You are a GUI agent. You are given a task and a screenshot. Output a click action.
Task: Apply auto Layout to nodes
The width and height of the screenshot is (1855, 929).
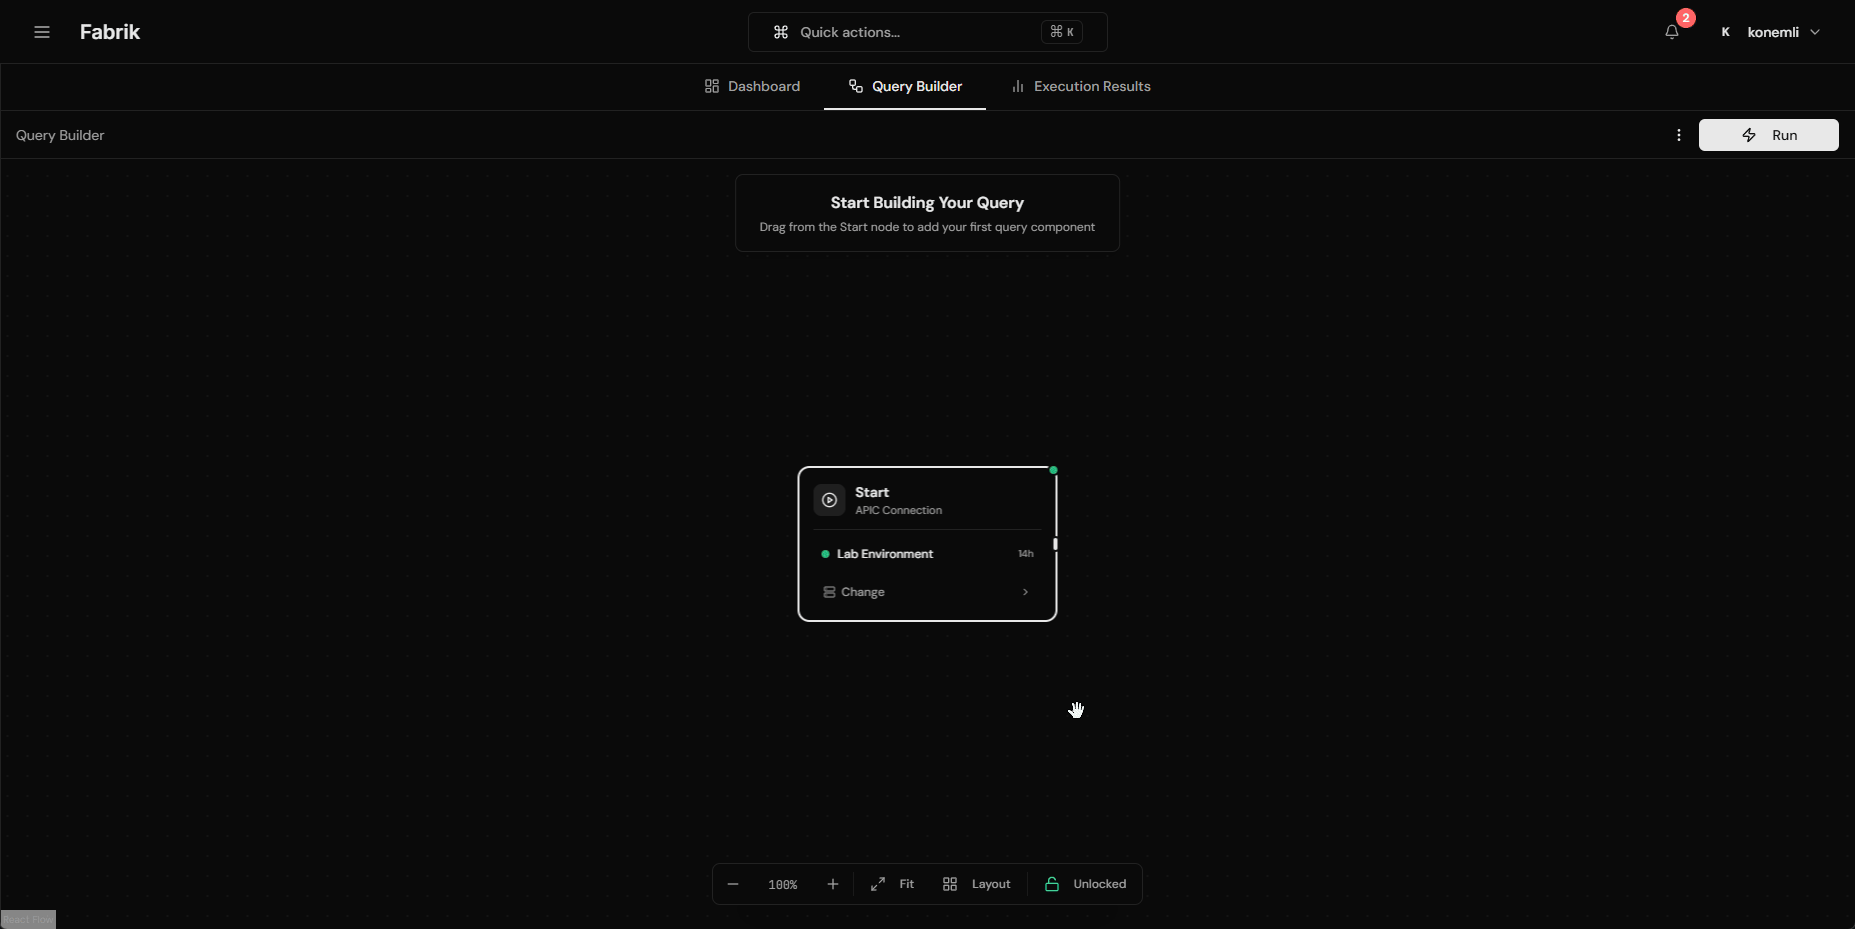pyautogui.click(x=977, y=884)
